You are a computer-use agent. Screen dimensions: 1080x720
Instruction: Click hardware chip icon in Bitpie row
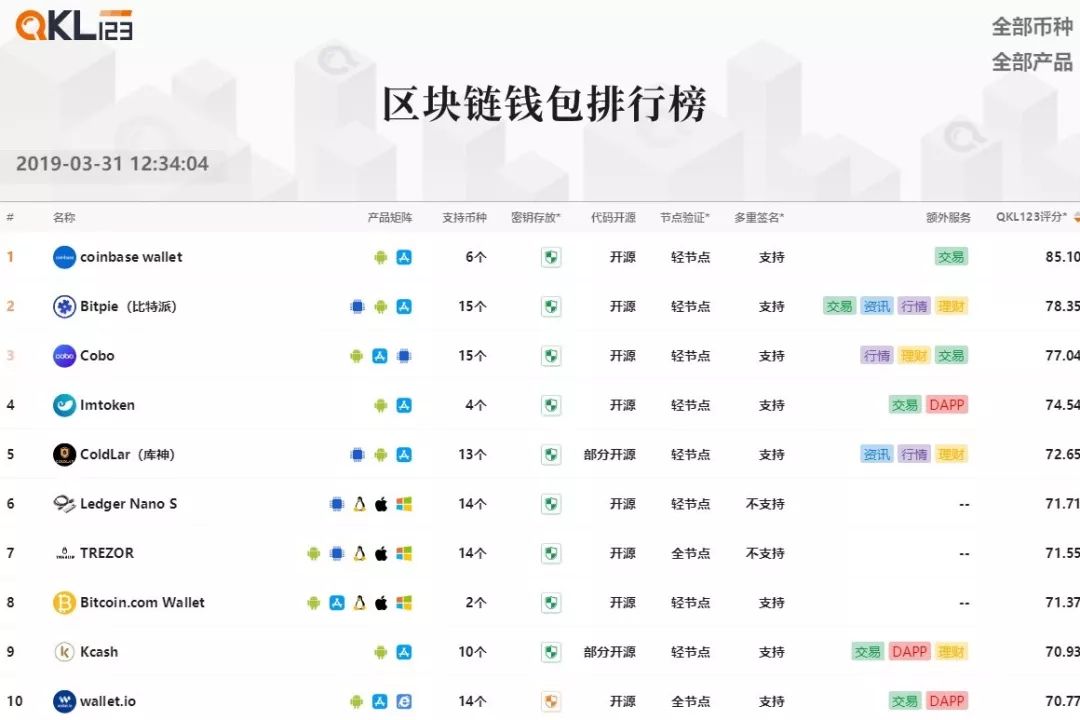click(357, 307)
